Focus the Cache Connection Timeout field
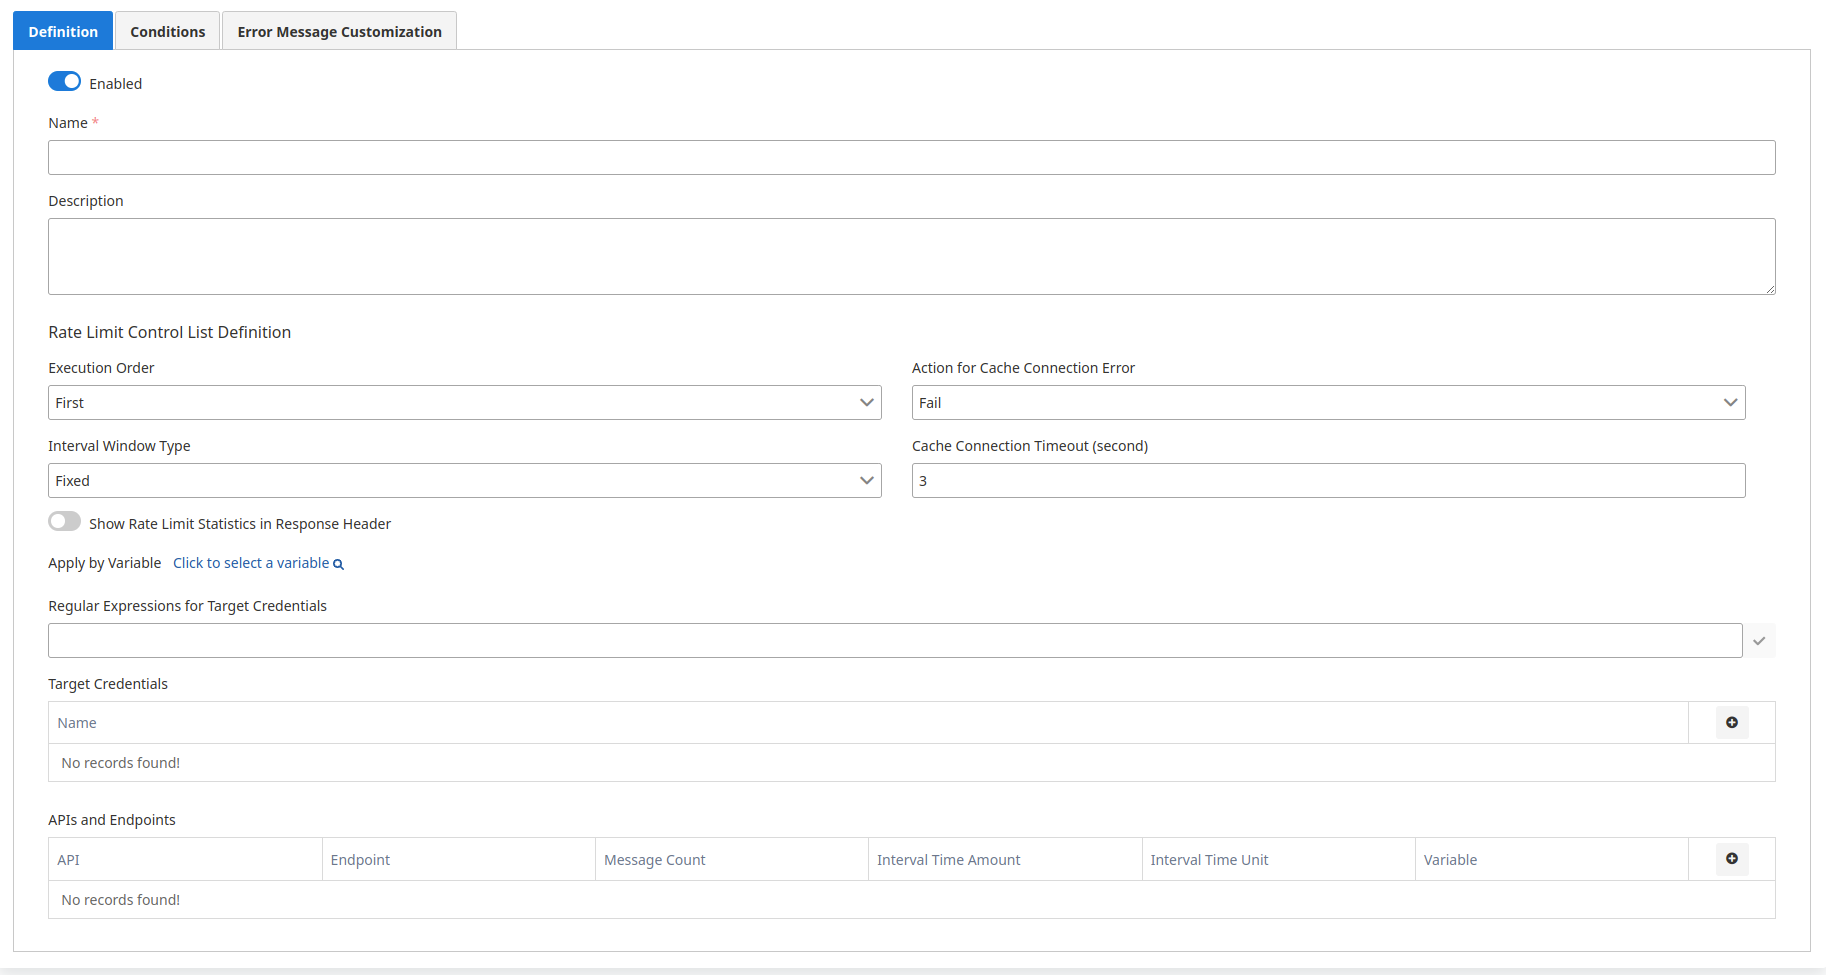This screenshot has width=1826, height=975. tap(1328, 481)
